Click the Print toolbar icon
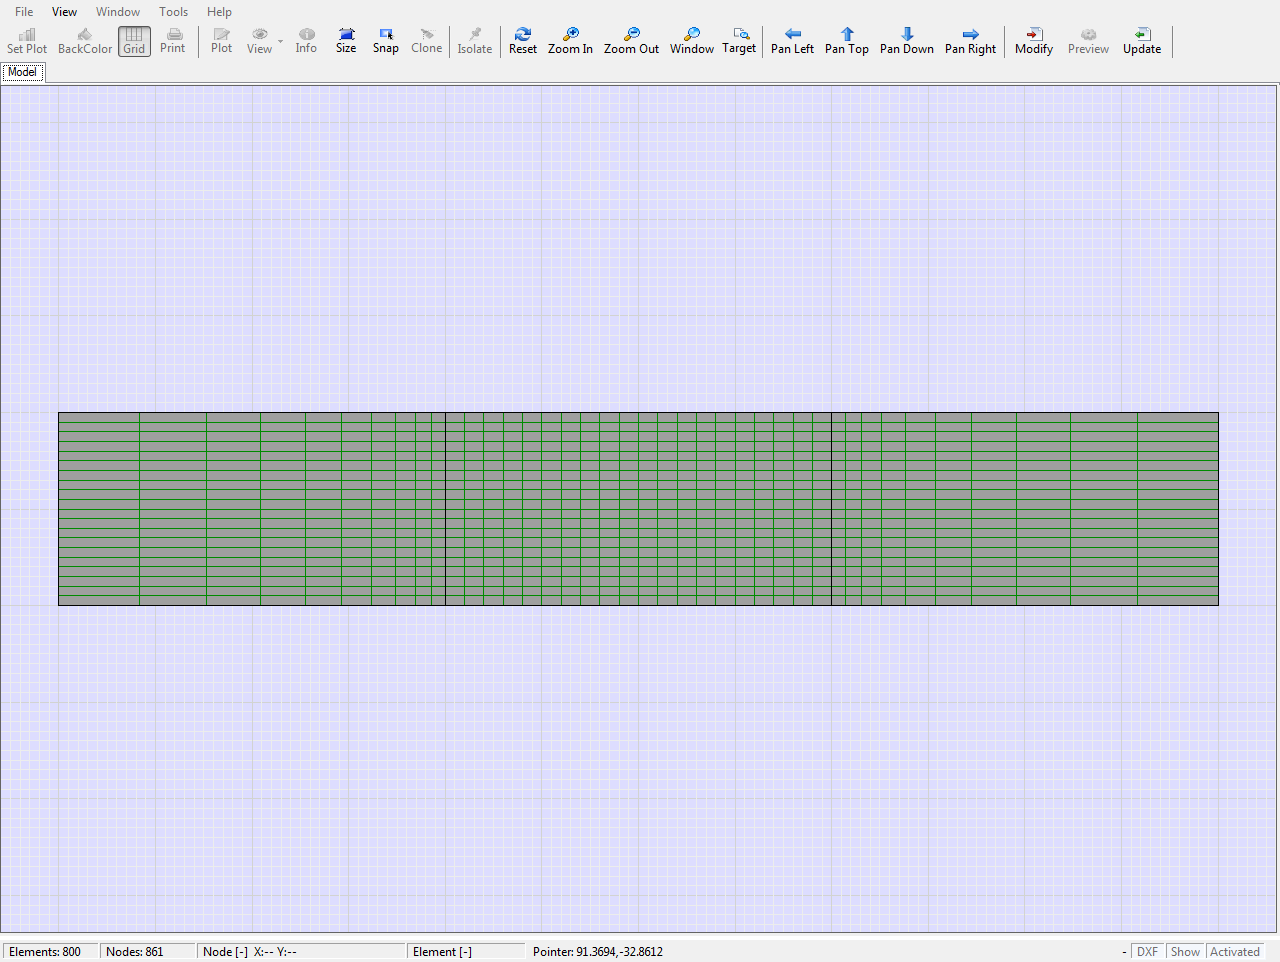Screen dimensions: 1280x962 [x=173, y=41]
